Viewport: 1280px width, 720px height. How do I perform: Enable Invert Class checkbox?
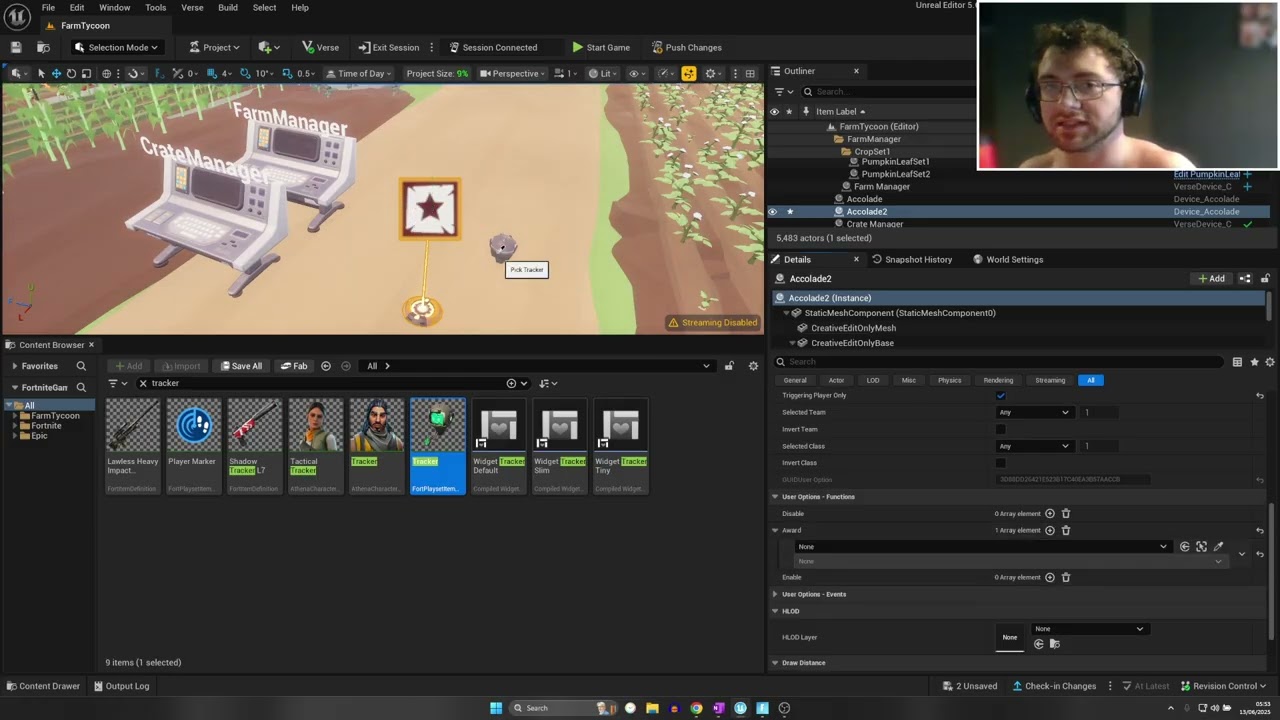point(1000,463)
